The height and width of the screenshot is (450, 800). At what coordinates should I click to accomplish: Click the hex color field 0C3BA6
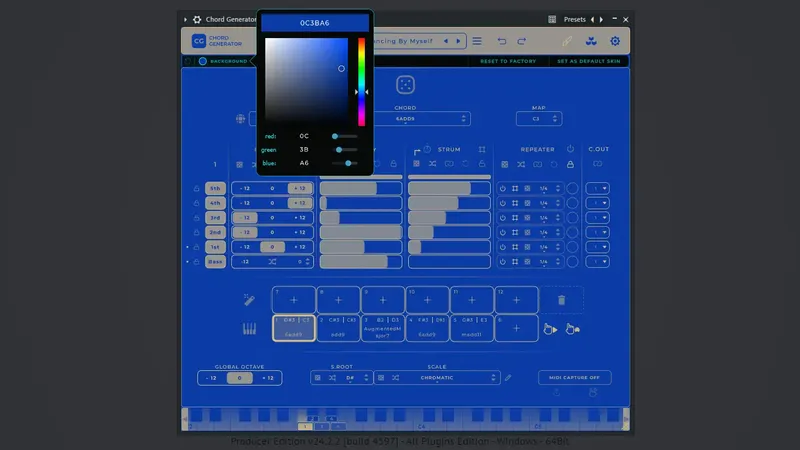click(315, 23)
